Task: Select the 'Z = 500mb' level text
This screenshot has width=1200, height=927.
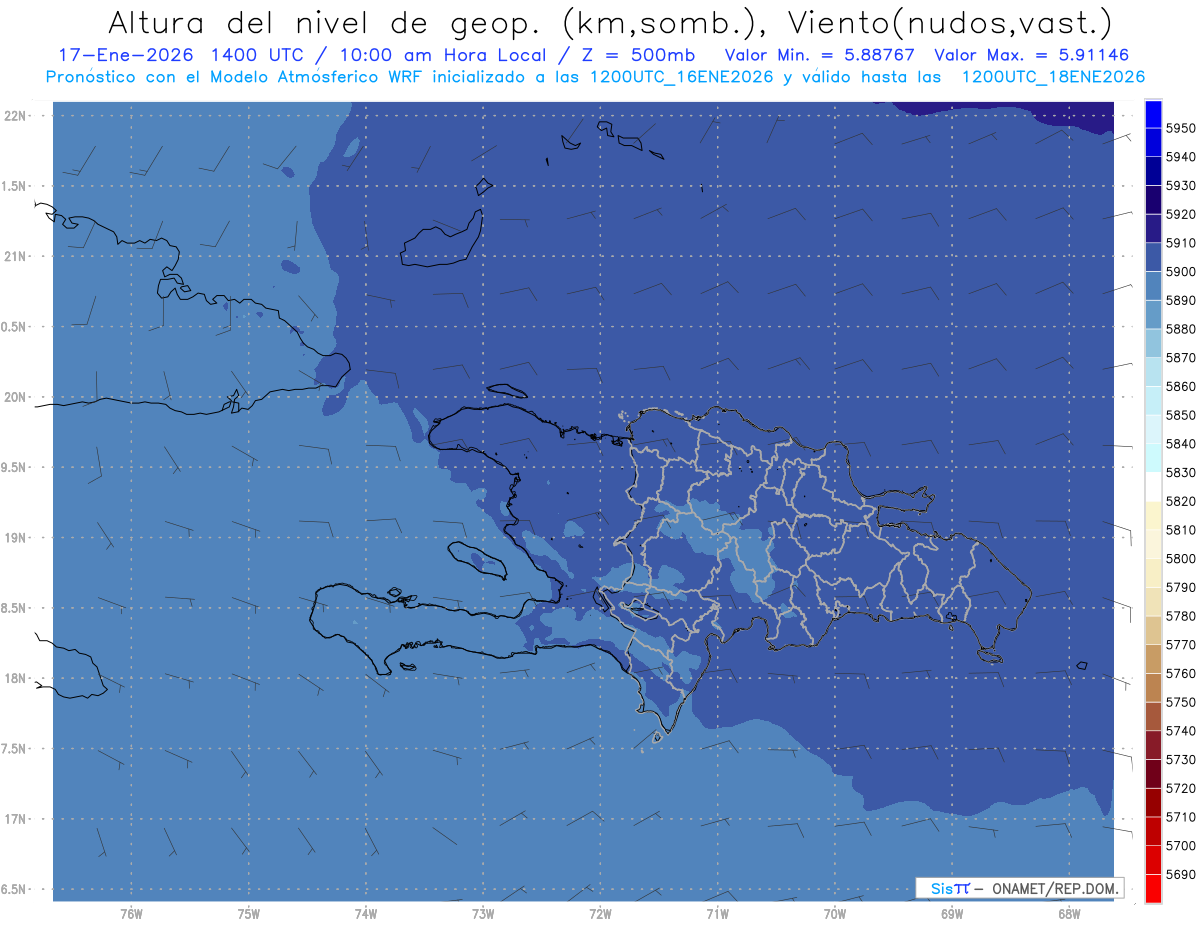Action: [x=637, y=55]
